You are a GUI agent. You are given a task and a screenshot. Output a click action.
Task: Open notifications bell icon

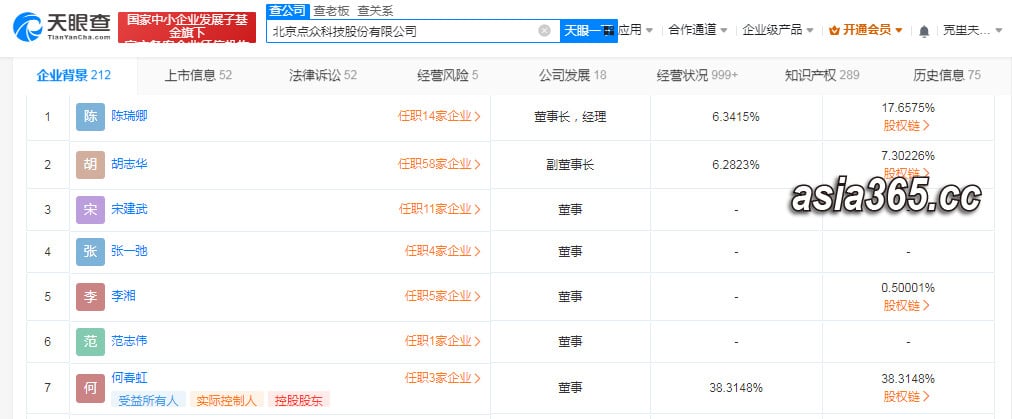pyautogui.click(x=924, y=30)
